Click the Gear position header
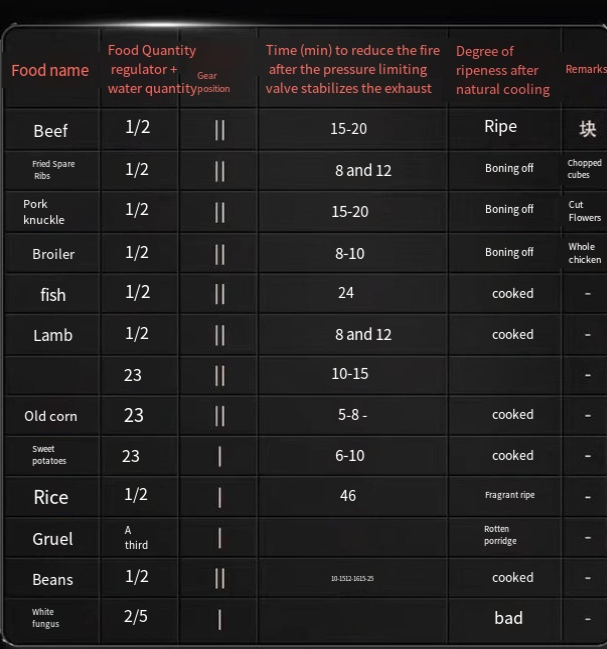Image resolution: width=607 pixels, height=649 pixels. [x=213, y=82]
